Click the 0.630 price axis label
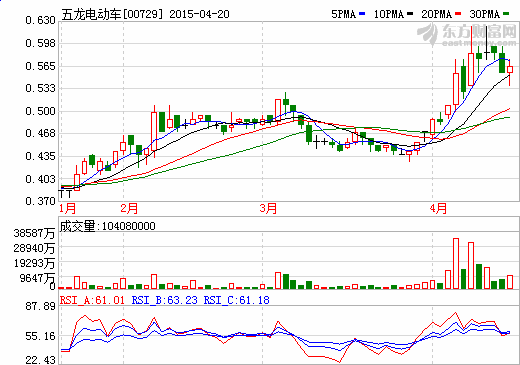 pyautogui.click(x=40, y=20)
